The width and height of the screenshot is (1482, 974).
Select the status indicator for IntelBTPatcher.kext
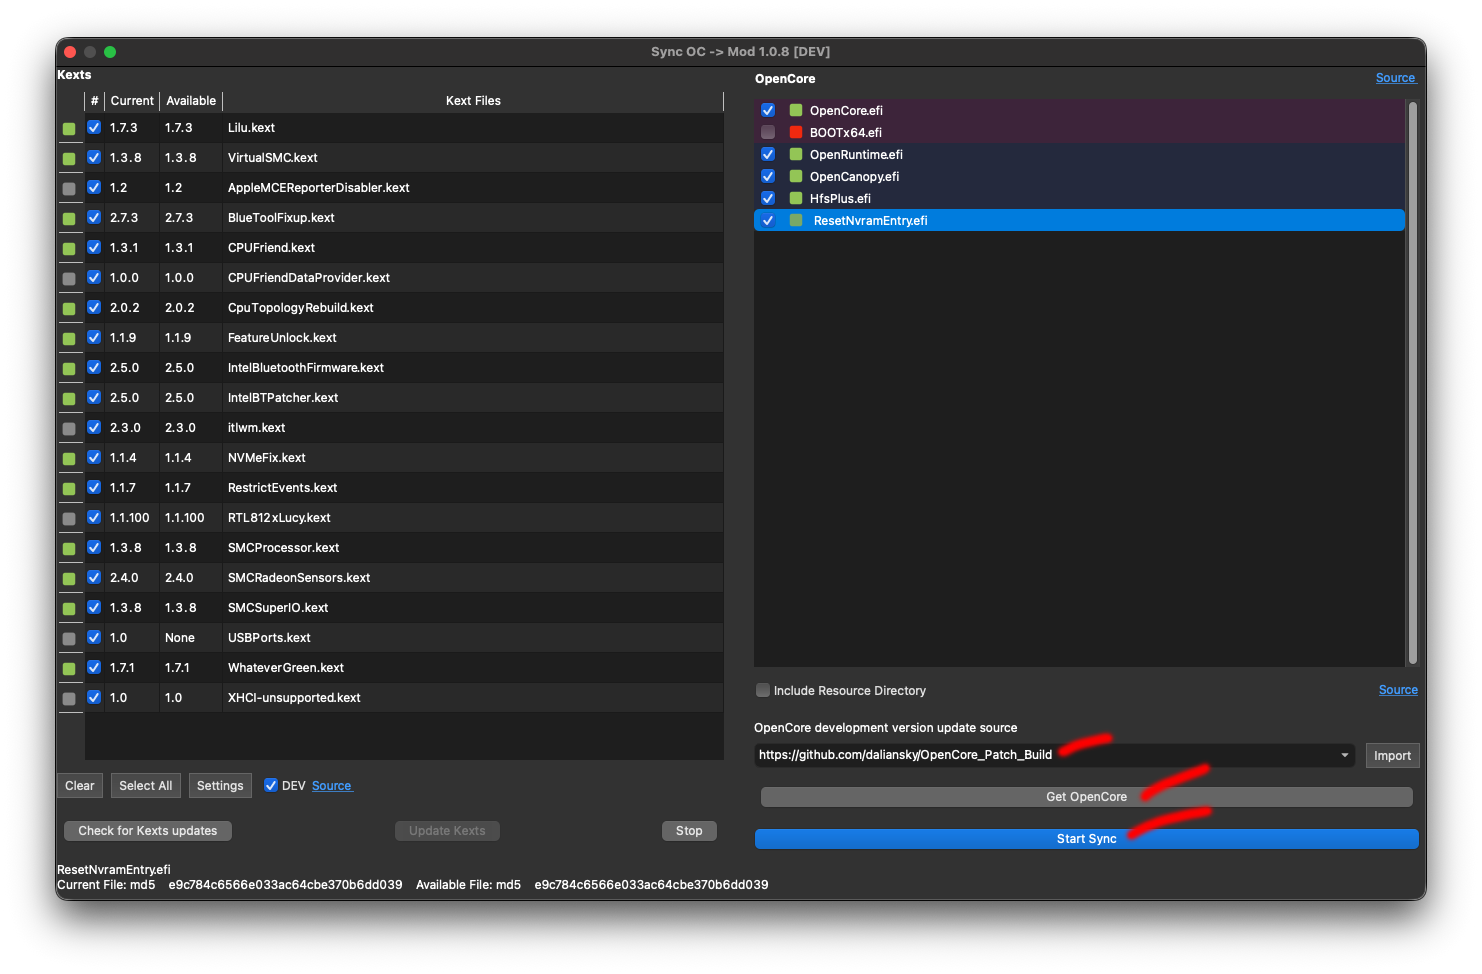69,399
